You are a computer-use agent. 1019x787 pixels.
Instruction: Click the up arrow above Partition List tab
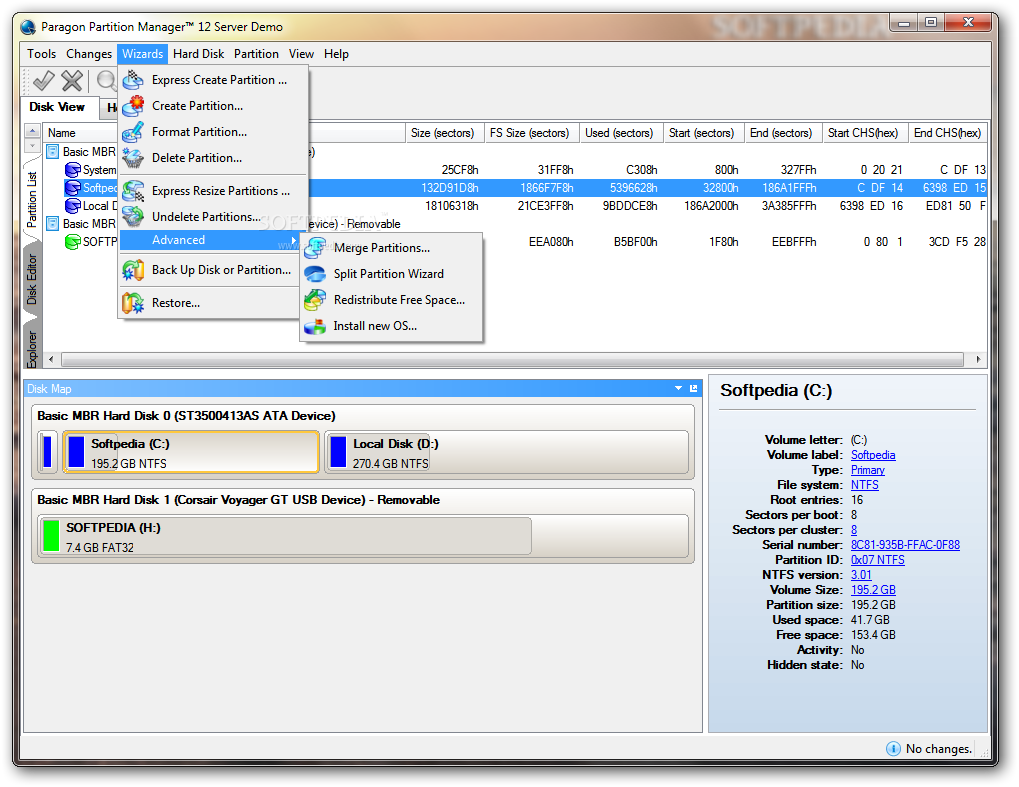32,131
